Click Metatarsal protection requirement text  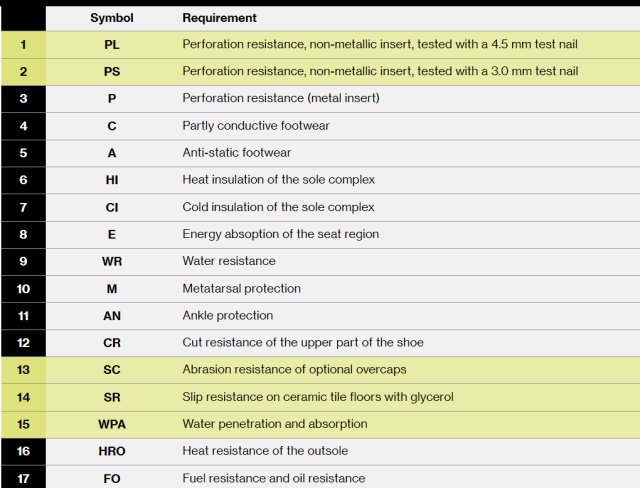point(242,289)
